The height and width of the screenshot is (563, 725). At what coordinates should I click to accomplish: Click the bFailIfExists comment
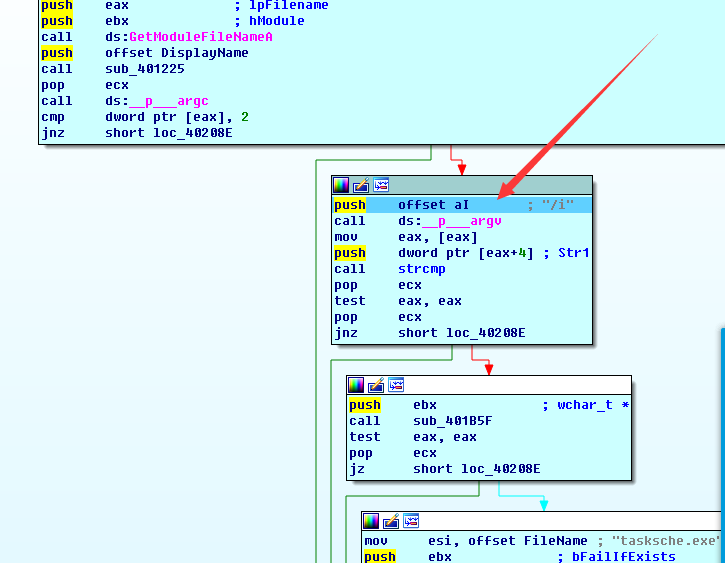pyautogui.click(x=624, y=557)
